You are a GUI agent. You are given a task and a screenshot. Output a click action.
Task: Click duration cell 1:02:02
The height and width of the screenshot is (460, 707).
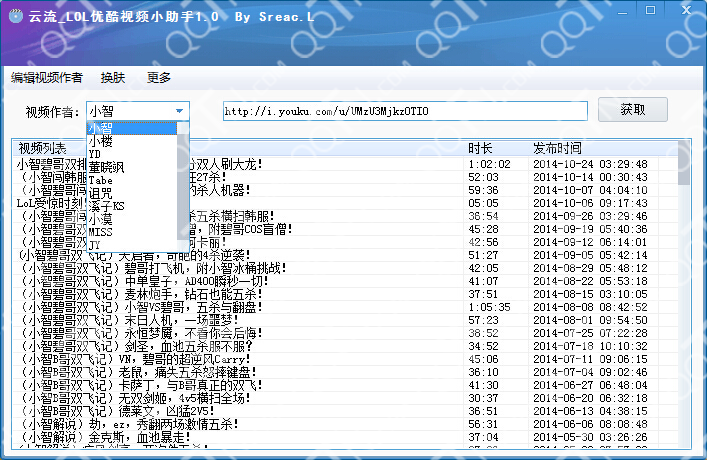pyautogui.click(x=489, y=164)
